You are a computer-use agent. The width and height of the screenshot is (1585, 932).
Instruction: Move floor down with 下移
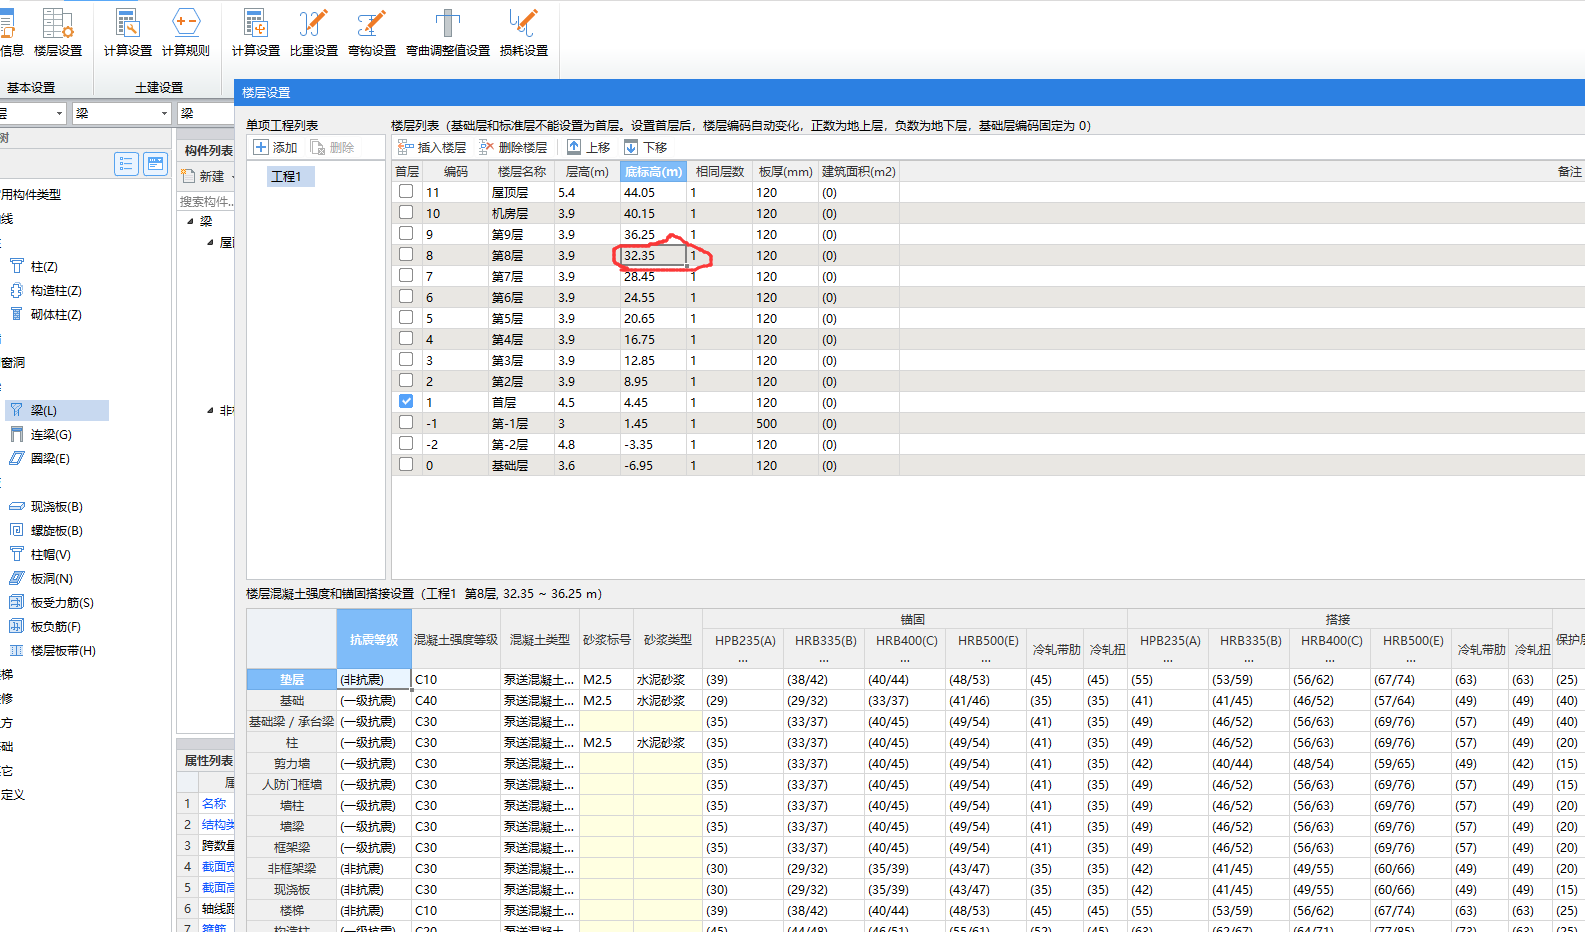[x=645, y=147]
